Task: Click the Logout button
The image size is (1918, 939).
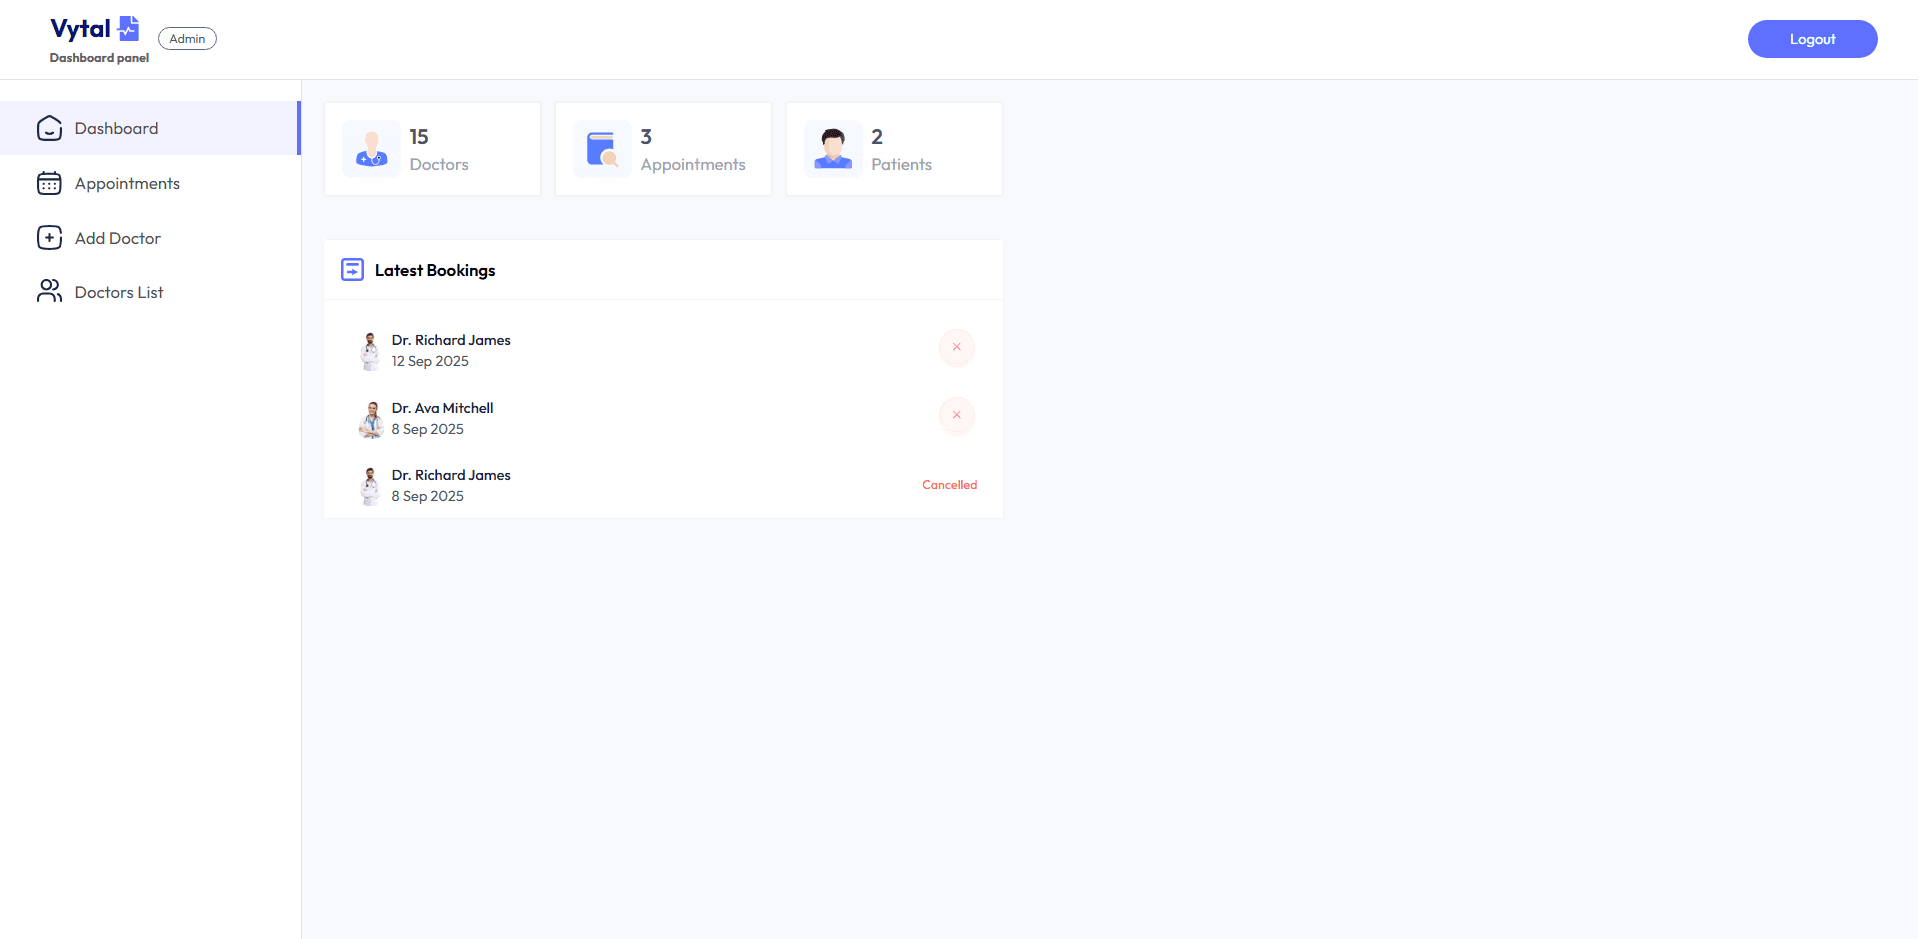Action: [x=1811, y=38]
